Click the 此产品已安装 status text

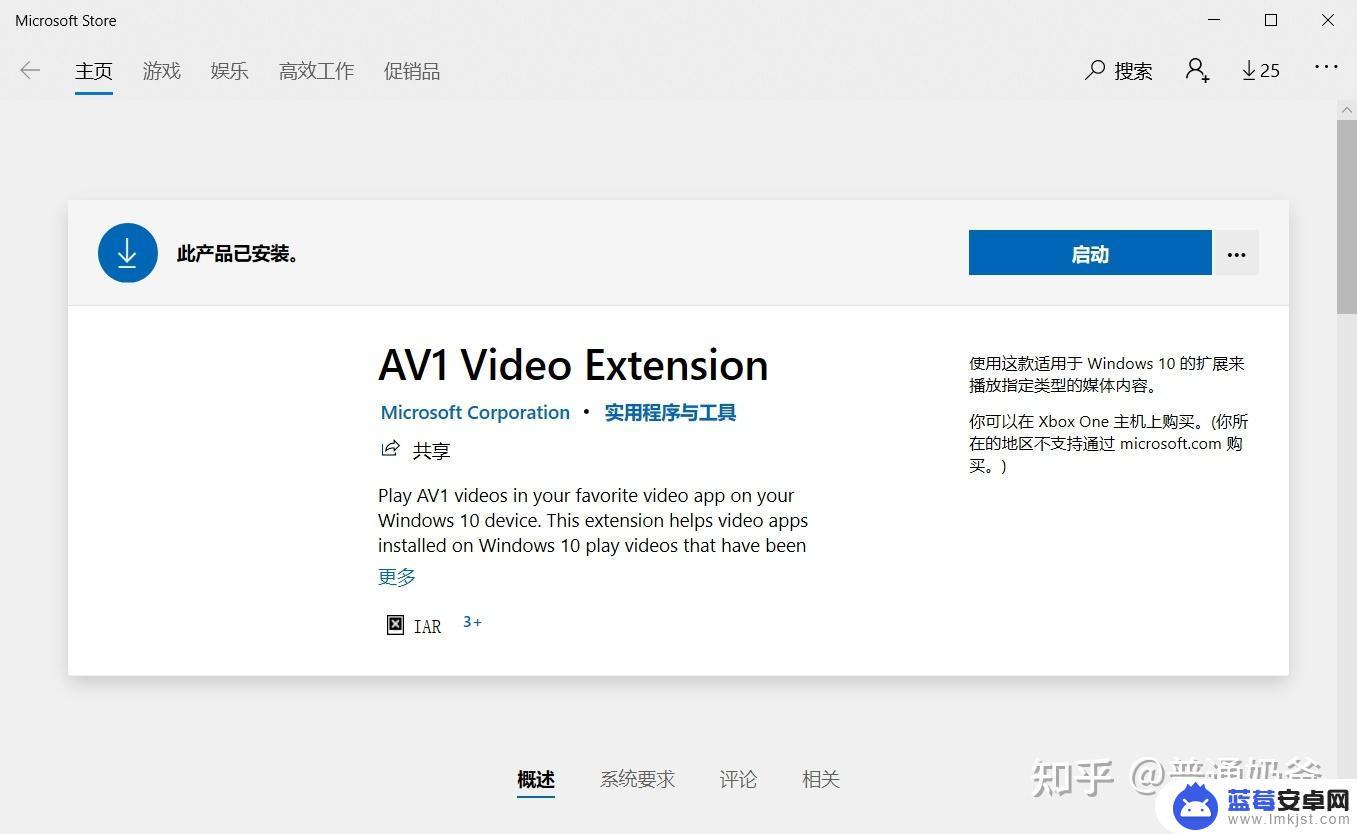coord(238,254)
